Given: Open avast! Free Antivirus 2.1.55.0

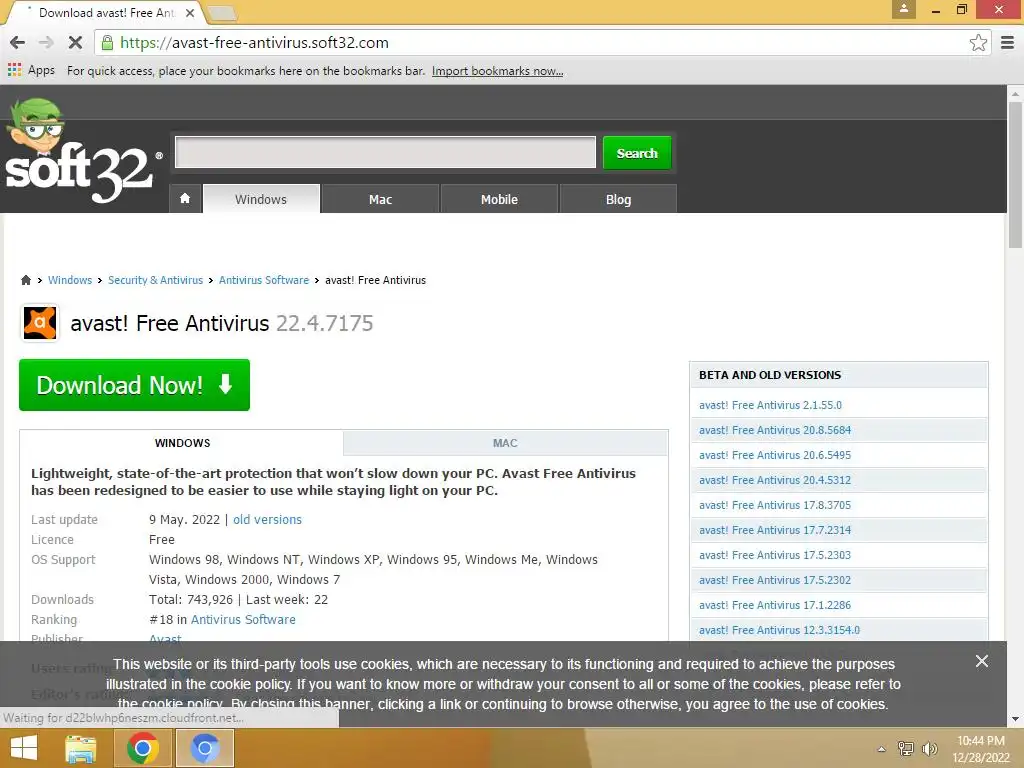Looking at the screenshot, I should 770,405.
